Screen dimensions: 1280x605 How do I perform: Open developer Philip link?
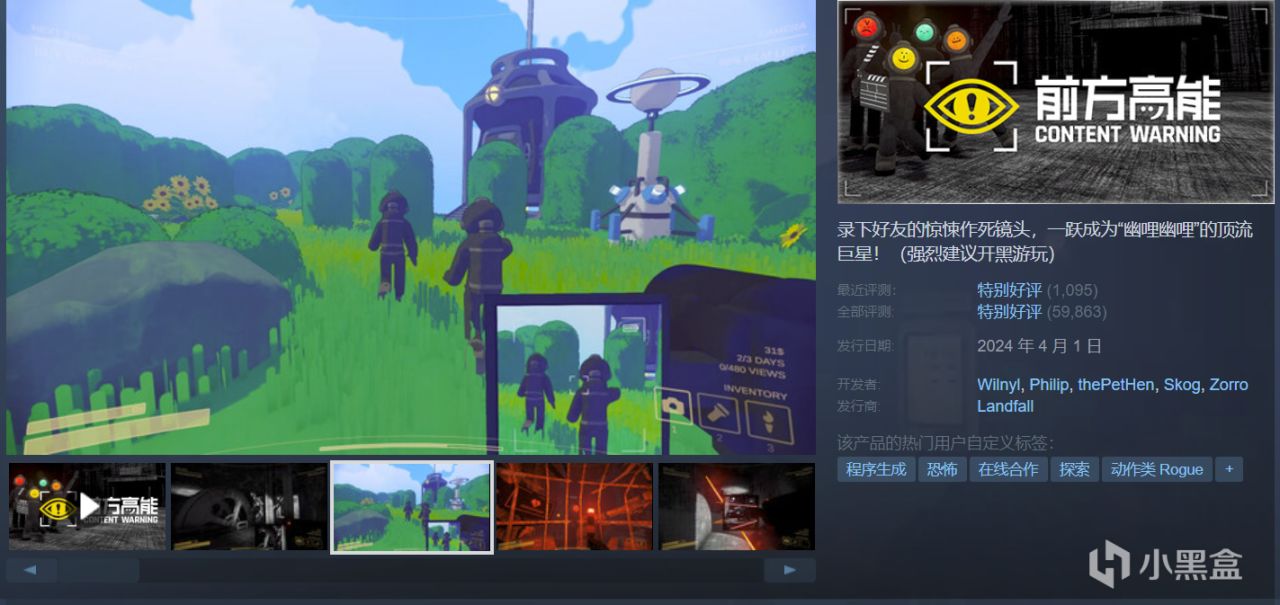1049,385
